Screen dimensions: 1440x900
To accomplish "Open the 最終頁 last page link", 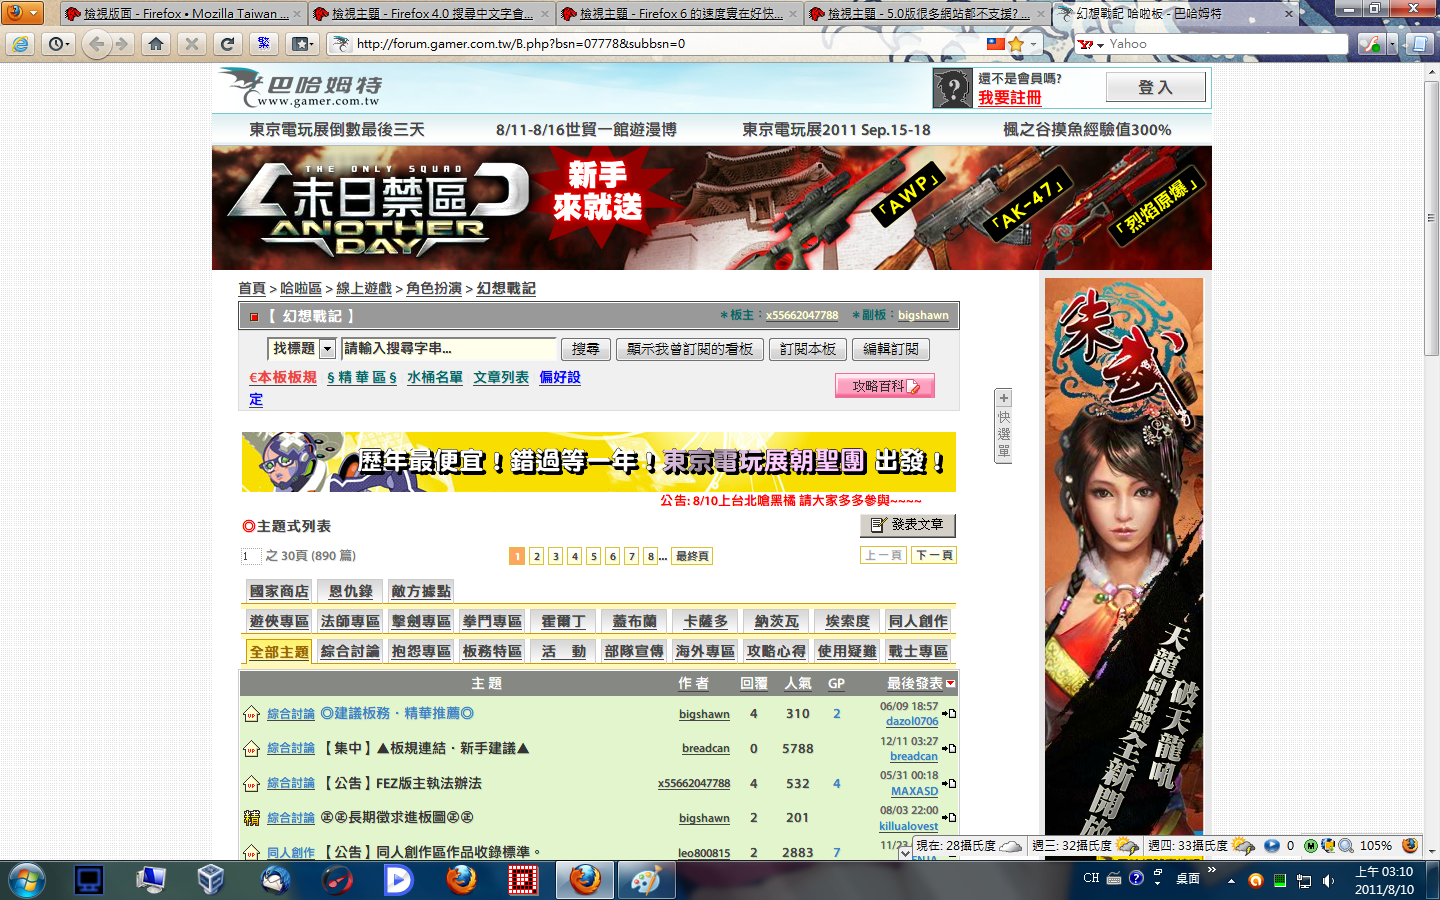I will [692, 556].
